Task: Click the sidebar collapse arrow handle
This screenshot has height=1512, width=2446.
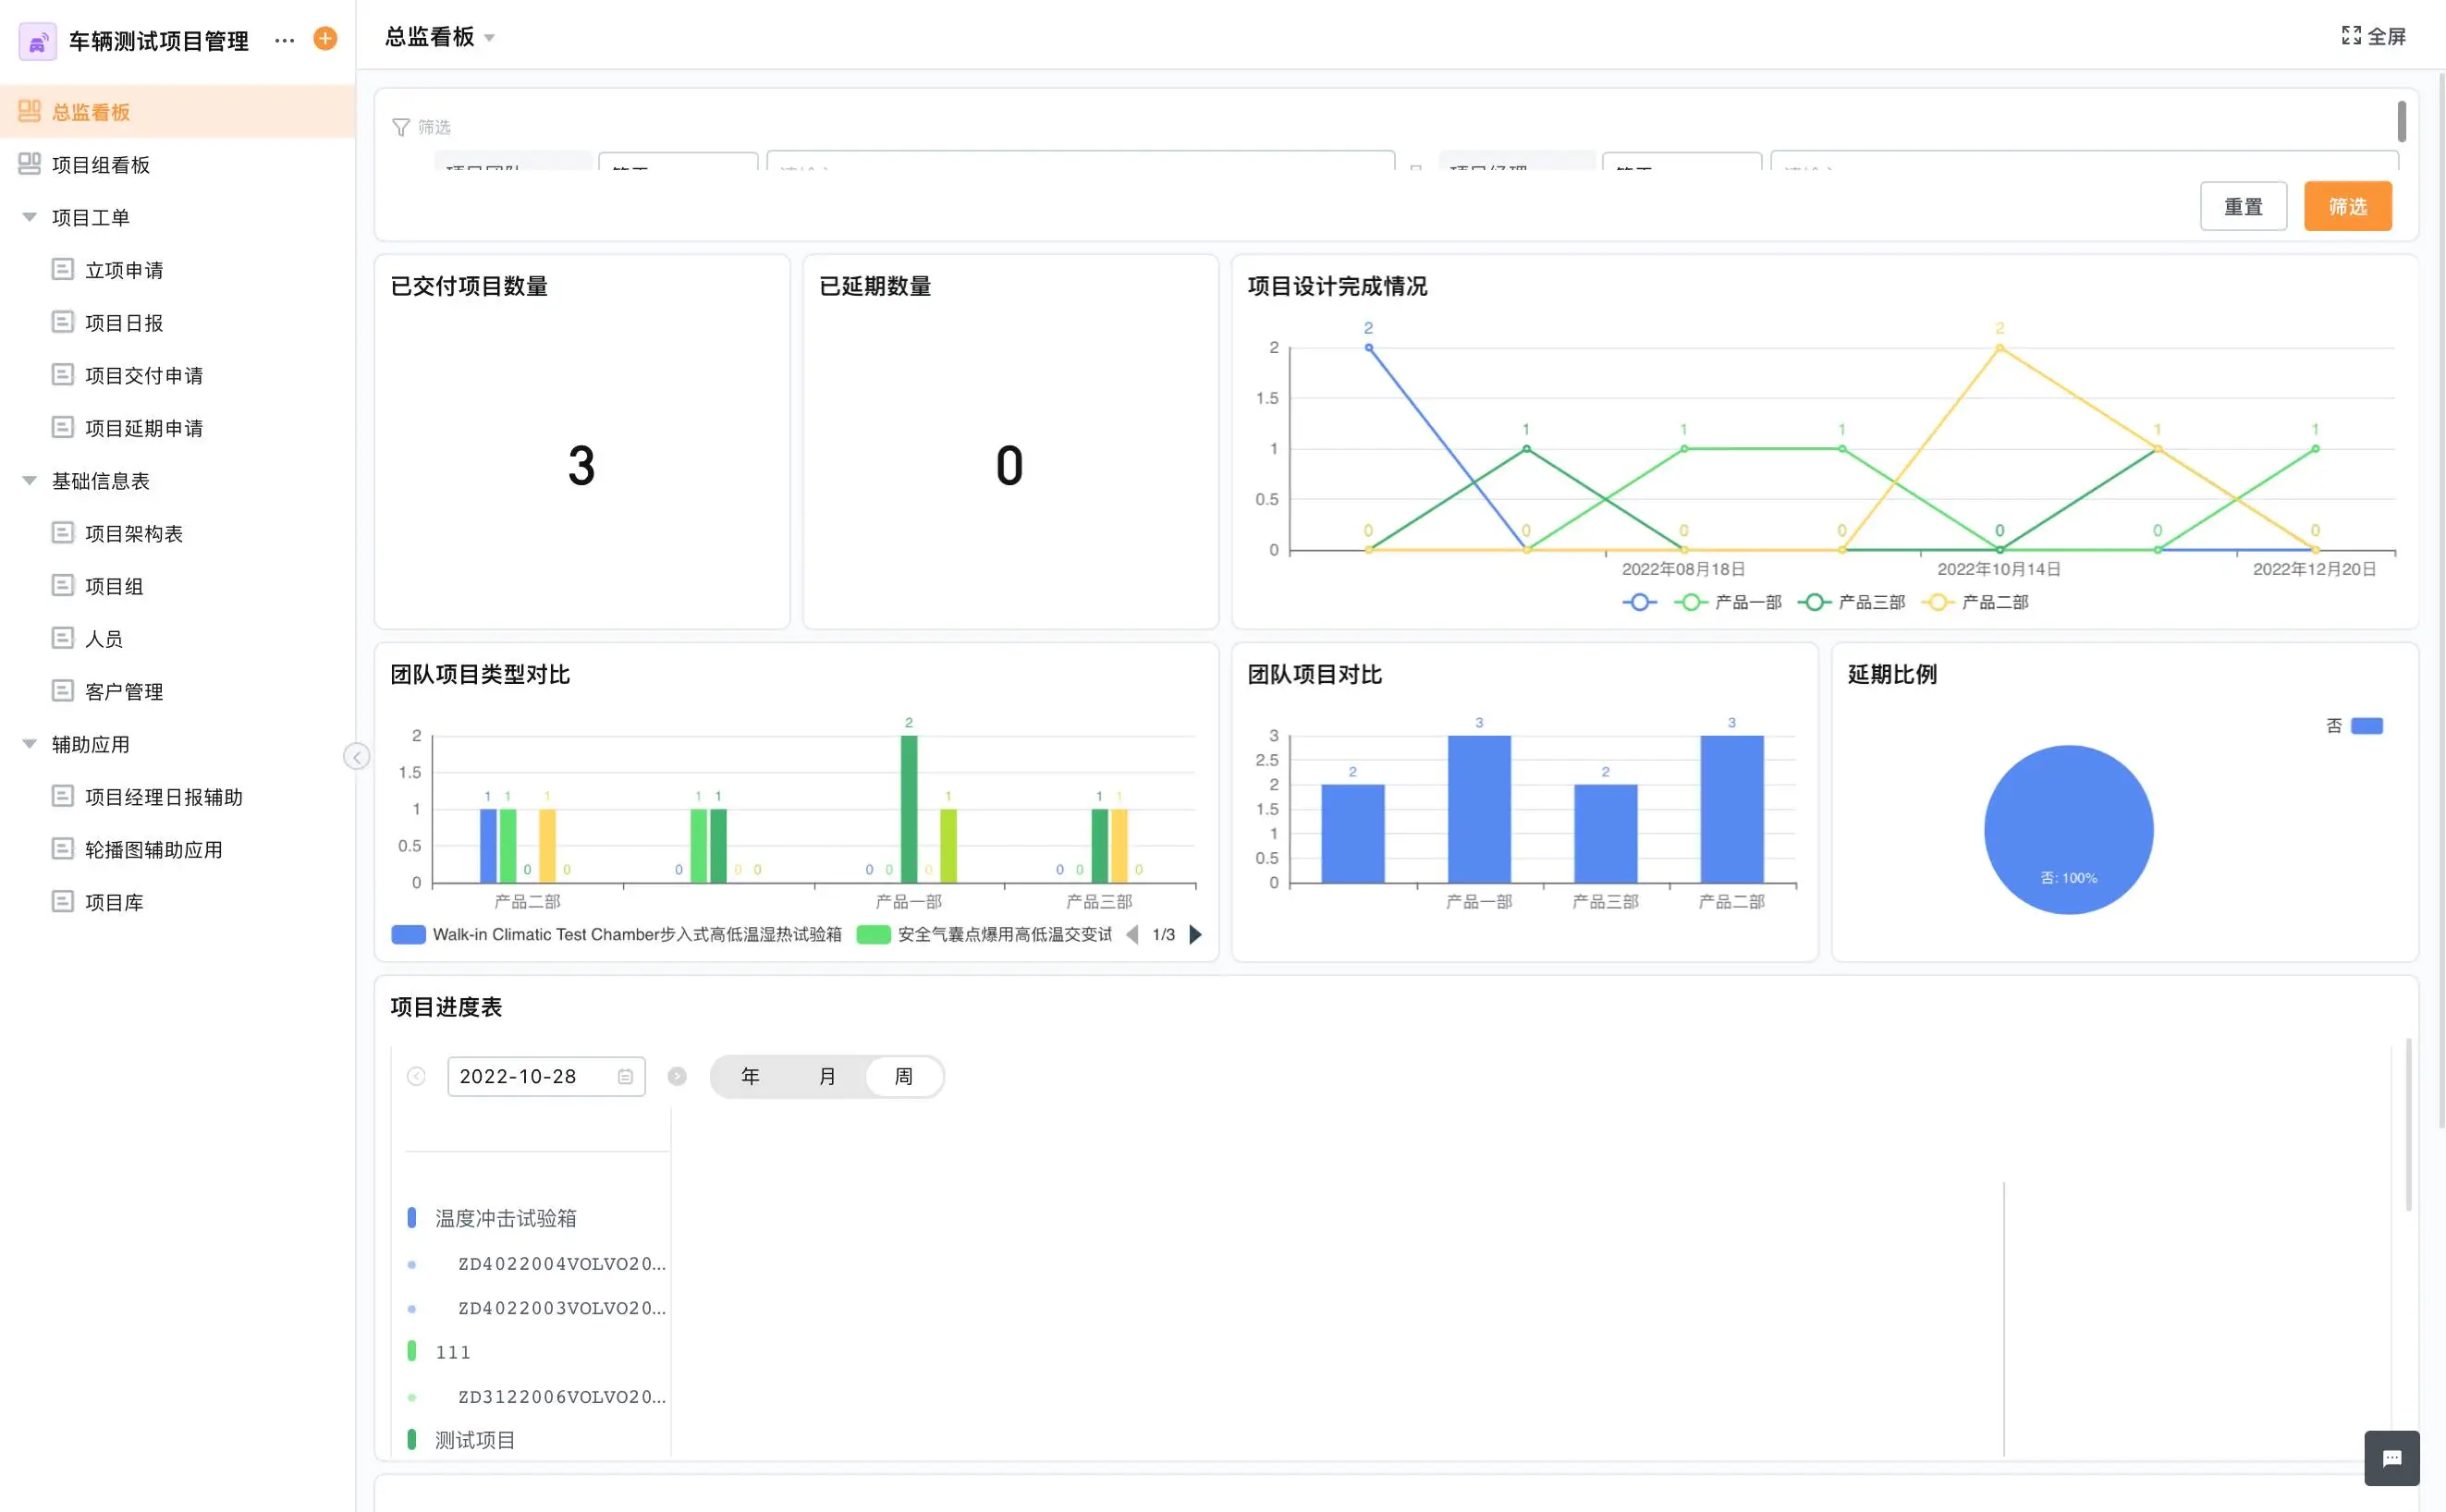Action: click(x=356, y=756)
